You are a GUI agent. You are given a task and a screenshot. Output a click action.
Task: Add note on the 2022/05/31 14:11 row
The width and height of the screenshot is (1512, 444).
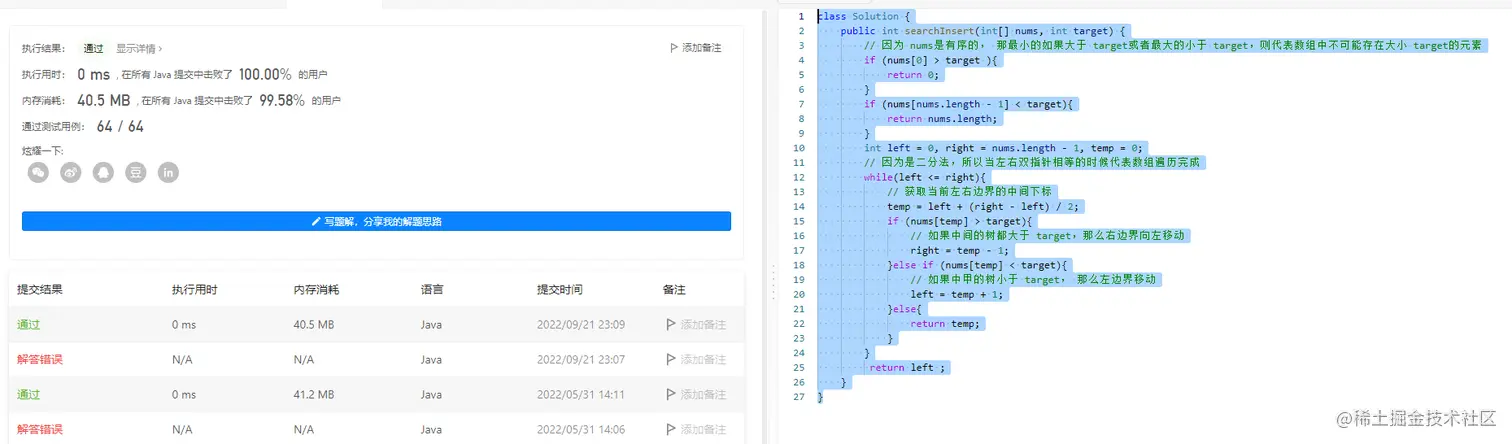pyautogui.click(x=695, y=394)
